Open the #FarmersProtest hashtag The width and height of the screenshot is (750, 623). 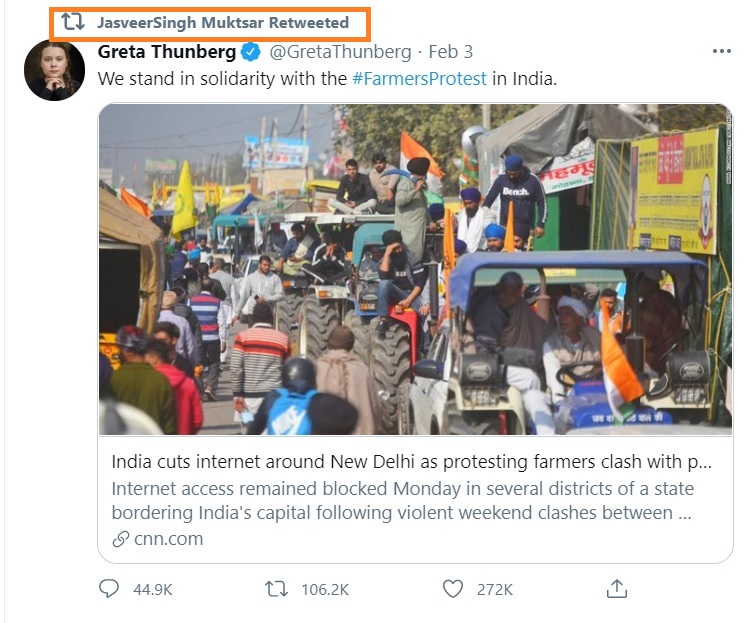click(419, 79)
